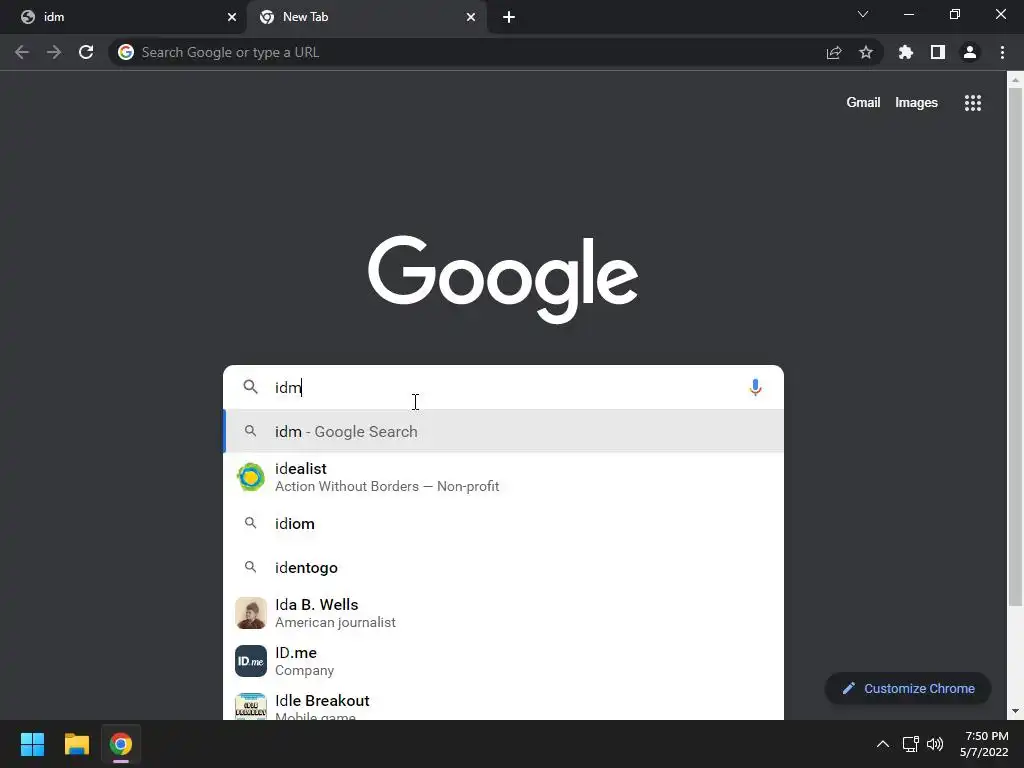The height and width of the screenshot is (768, 1024).
Task: Open the Google apps grid
Action: pos(973,103)
